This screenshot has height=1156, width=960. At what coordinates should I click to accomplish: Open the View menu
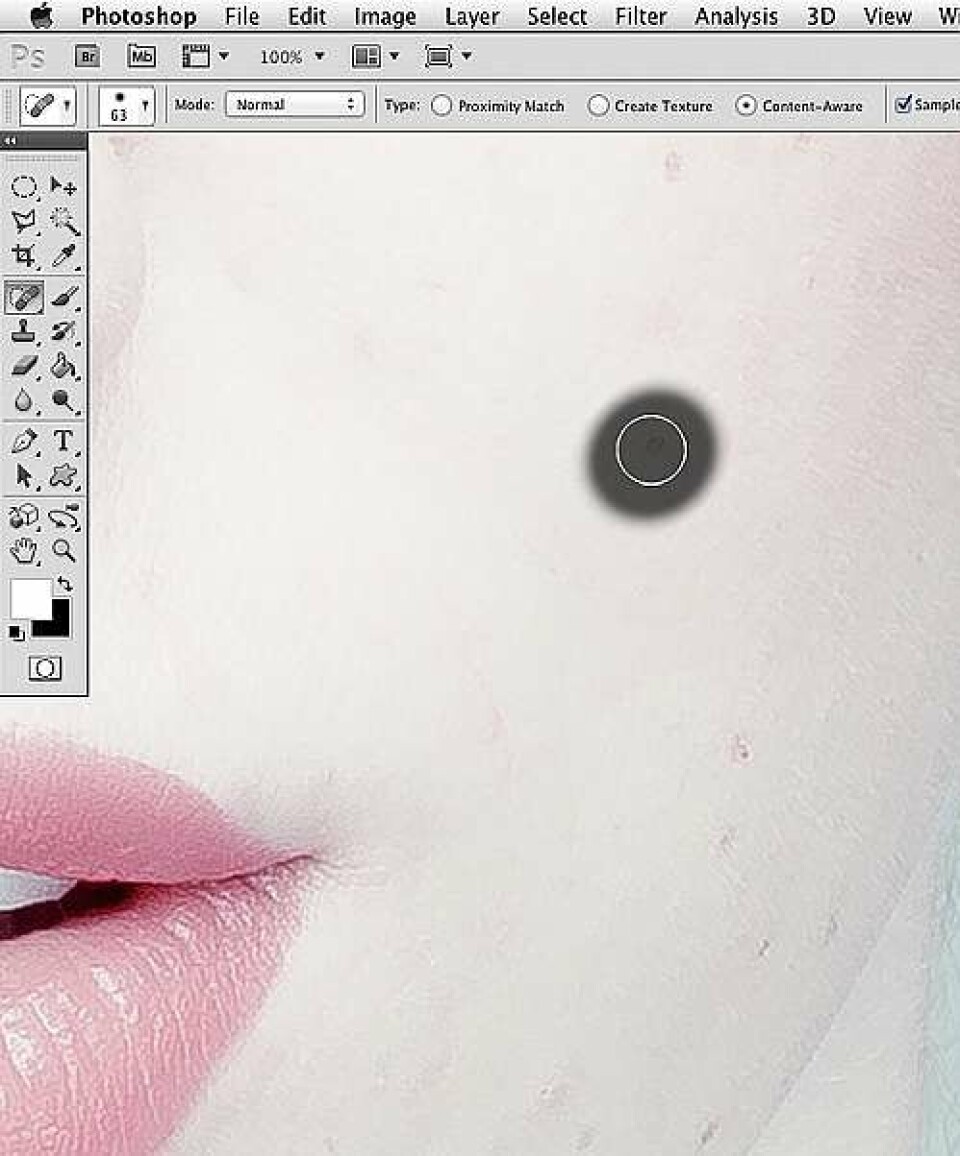(x=887, y=16)
